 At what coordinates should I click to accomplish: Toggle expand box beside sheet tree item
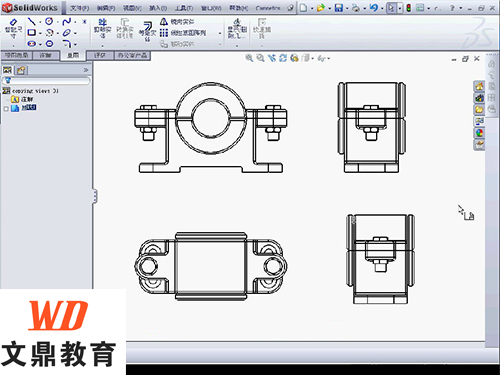tap(6, 108)
